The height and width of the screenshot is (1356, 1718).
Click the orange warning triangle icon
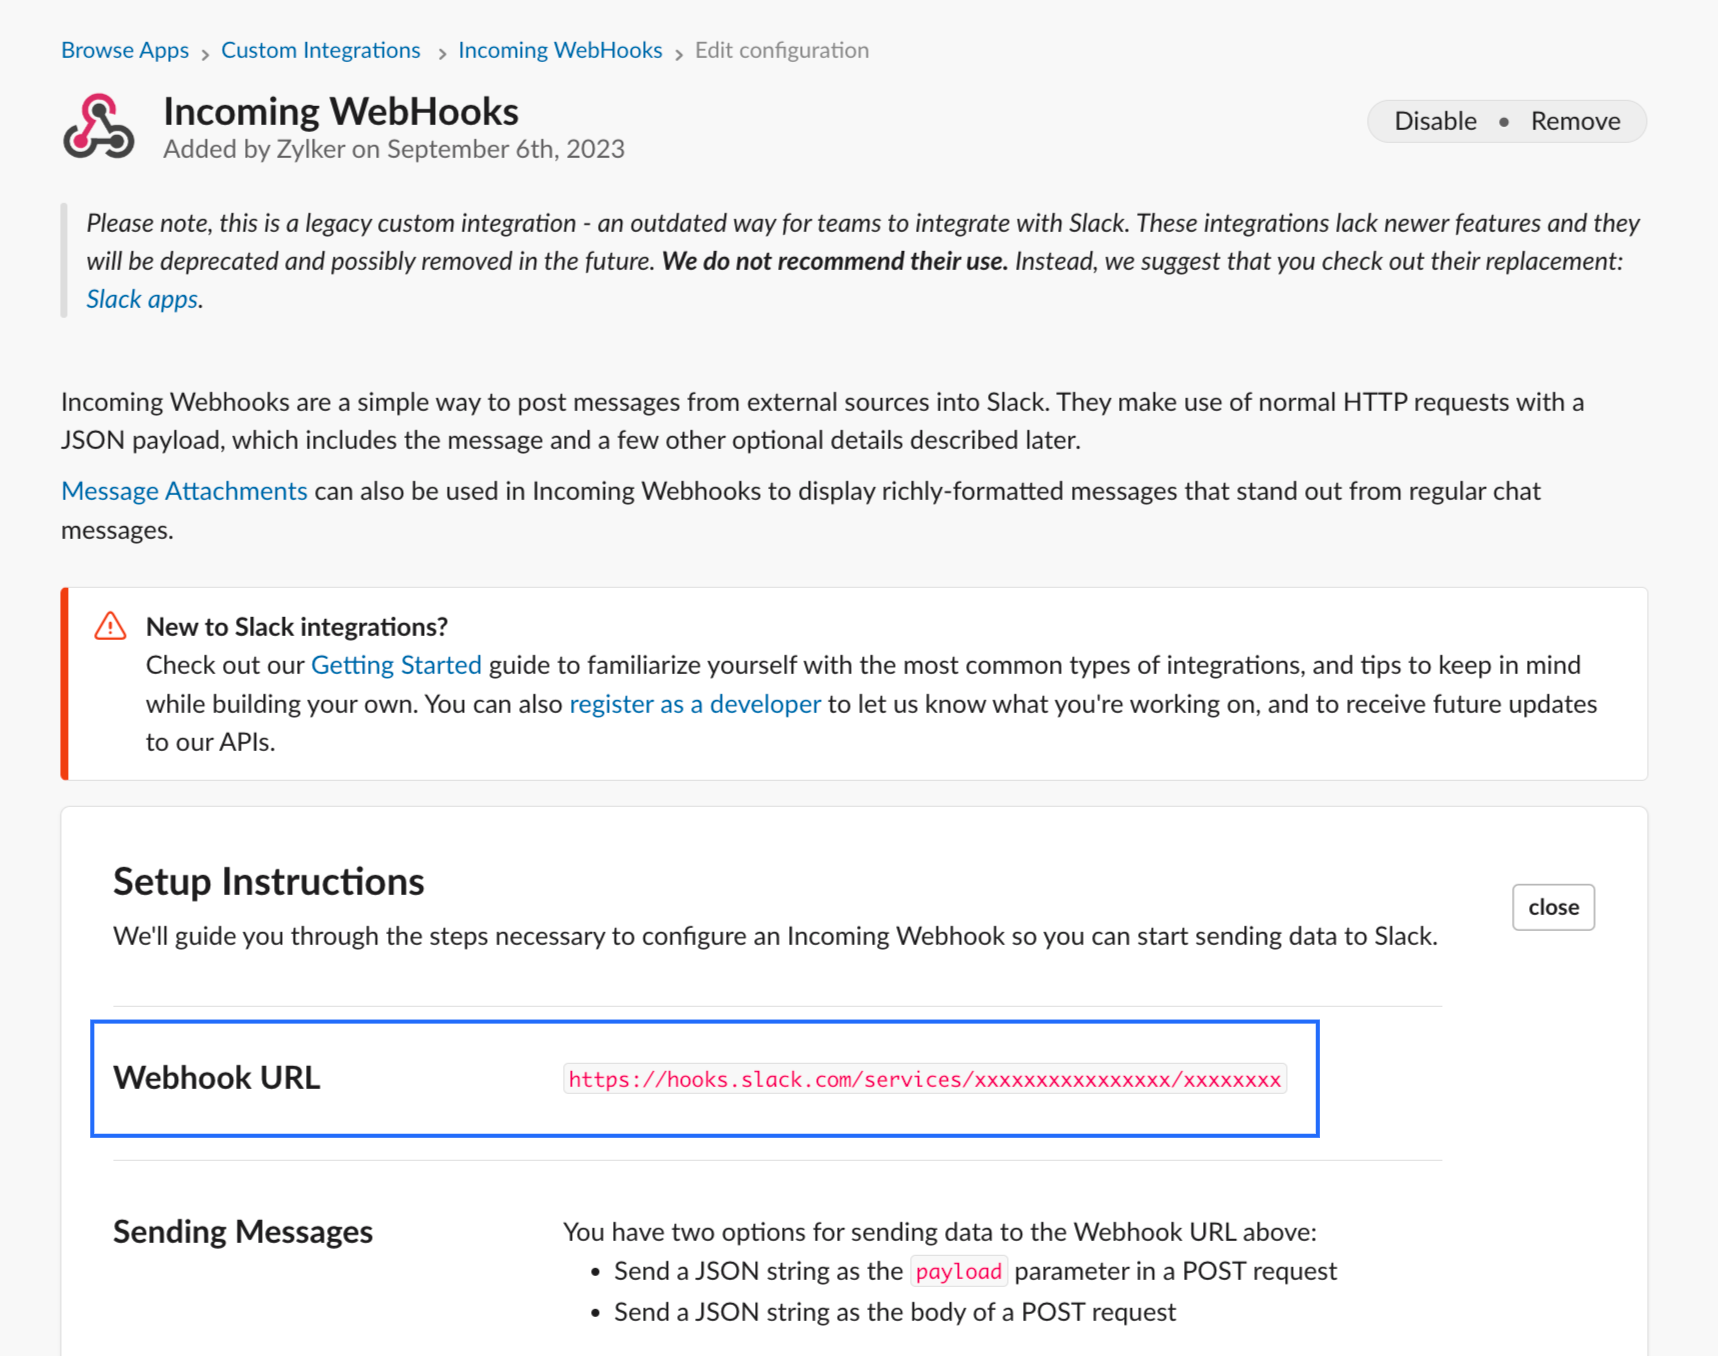point(110,625)
